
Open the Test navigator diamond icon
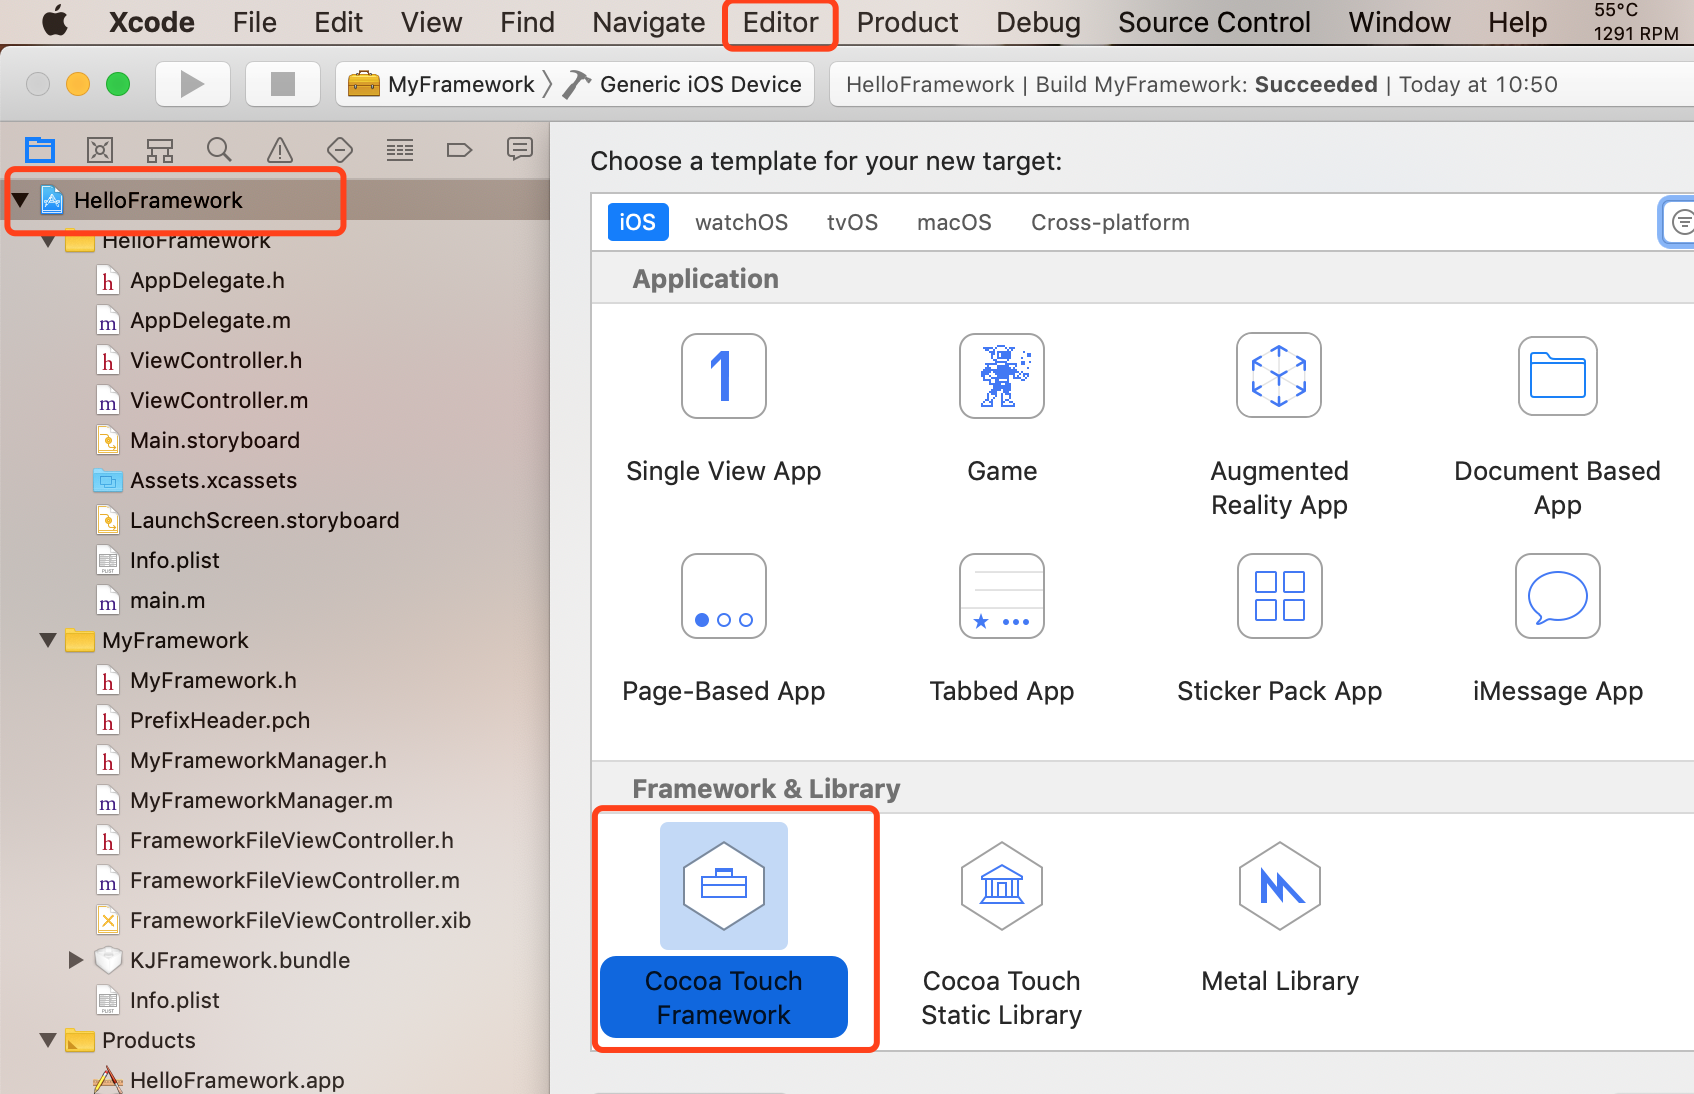point(340,150)
